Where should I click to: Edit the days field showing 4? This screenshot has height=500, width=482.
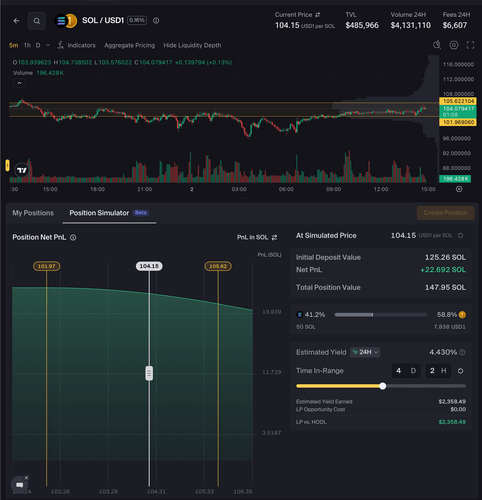click(x=405, y=371)
